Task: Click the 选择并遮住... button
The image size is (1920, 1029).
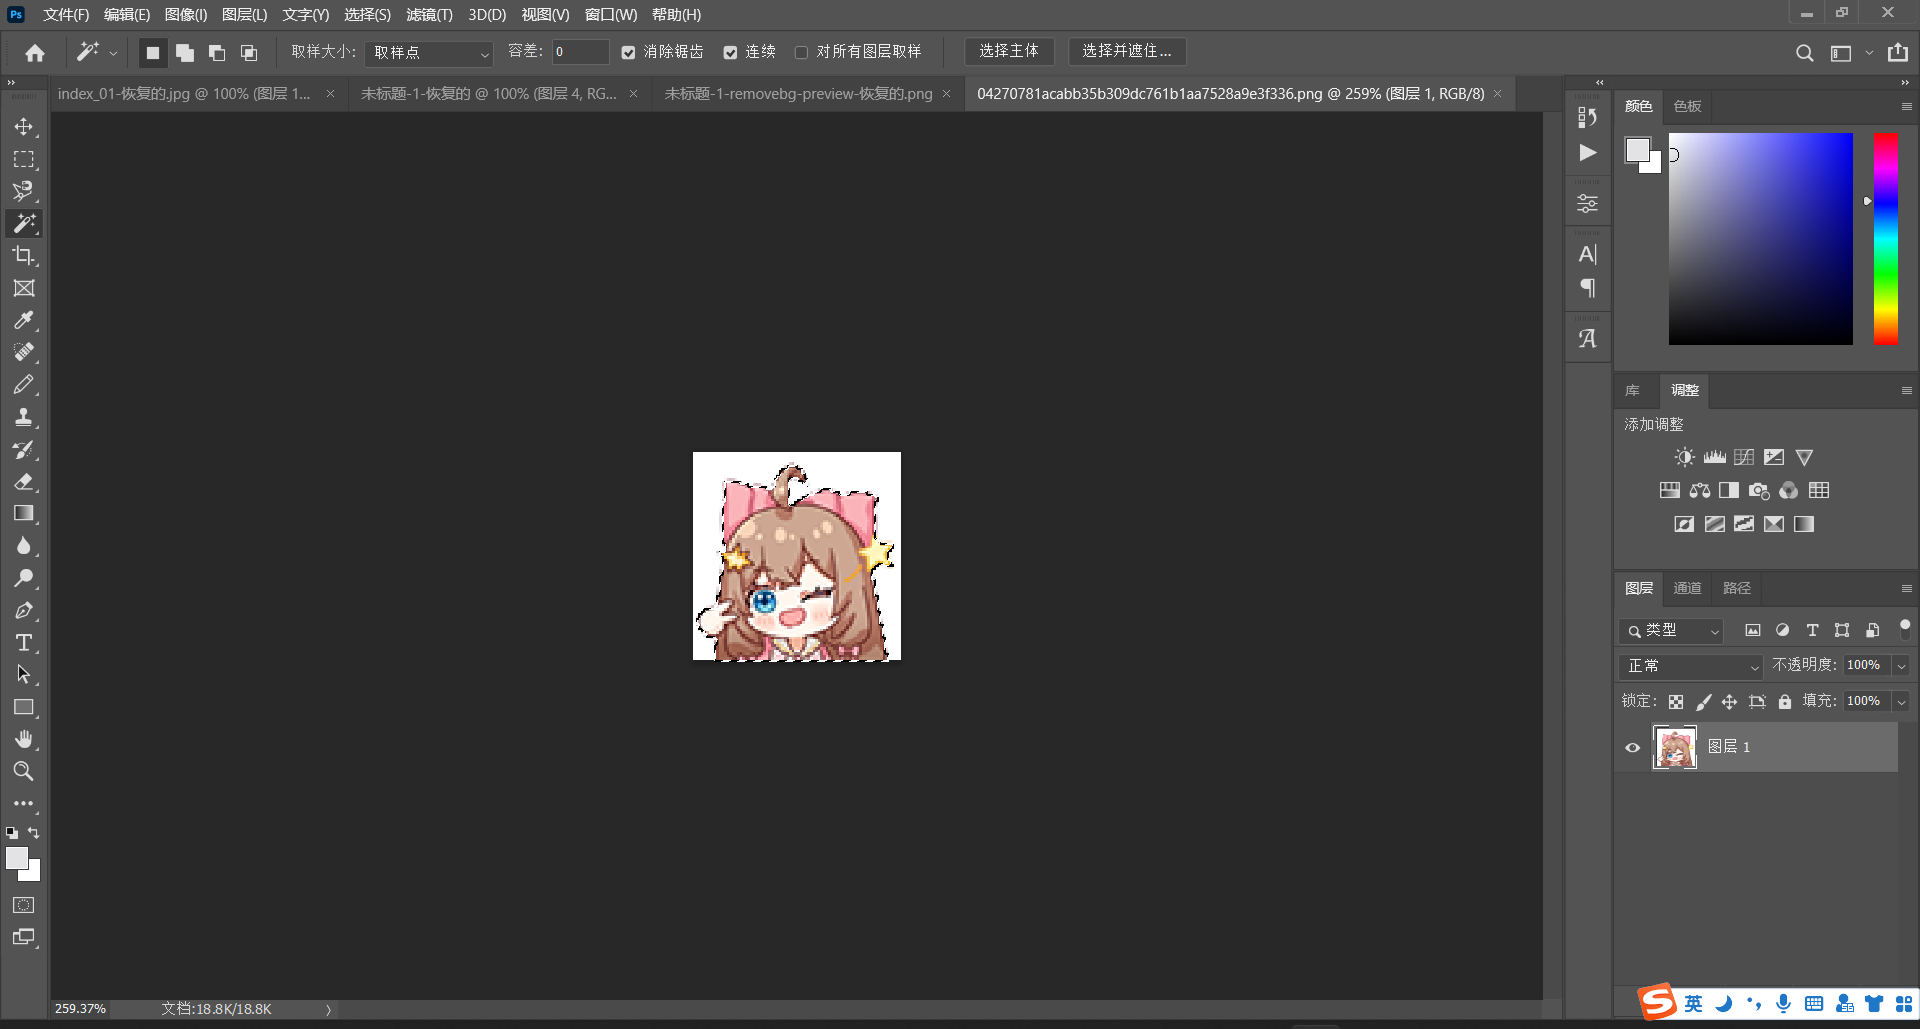Action: 1127,52
